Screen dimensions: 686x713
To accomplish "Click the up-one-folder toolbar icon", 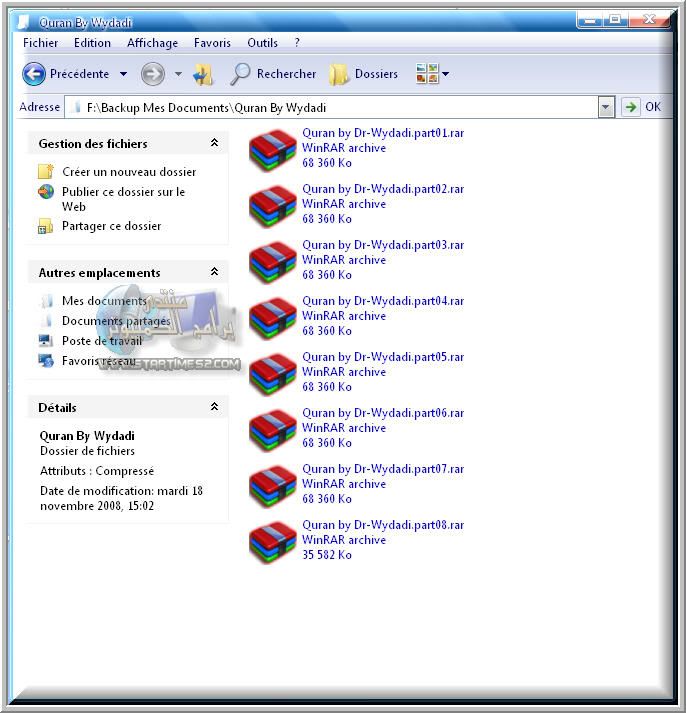I will 204,73.
